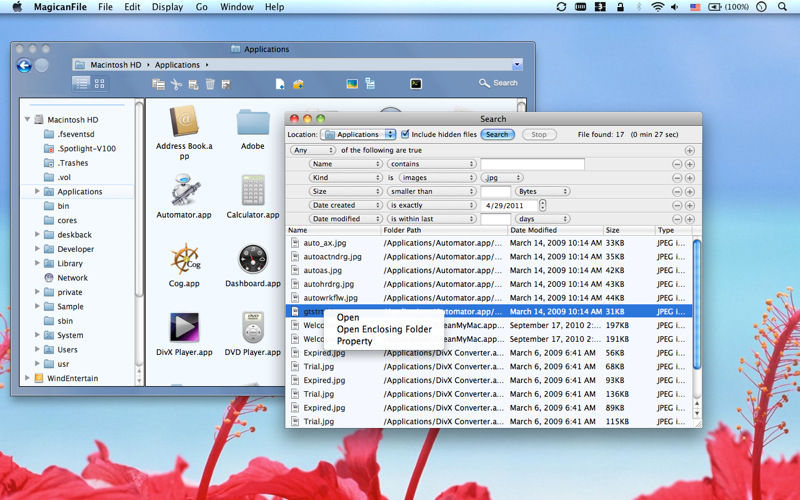
Task: Click the Stop button
Action: point(539,135)
